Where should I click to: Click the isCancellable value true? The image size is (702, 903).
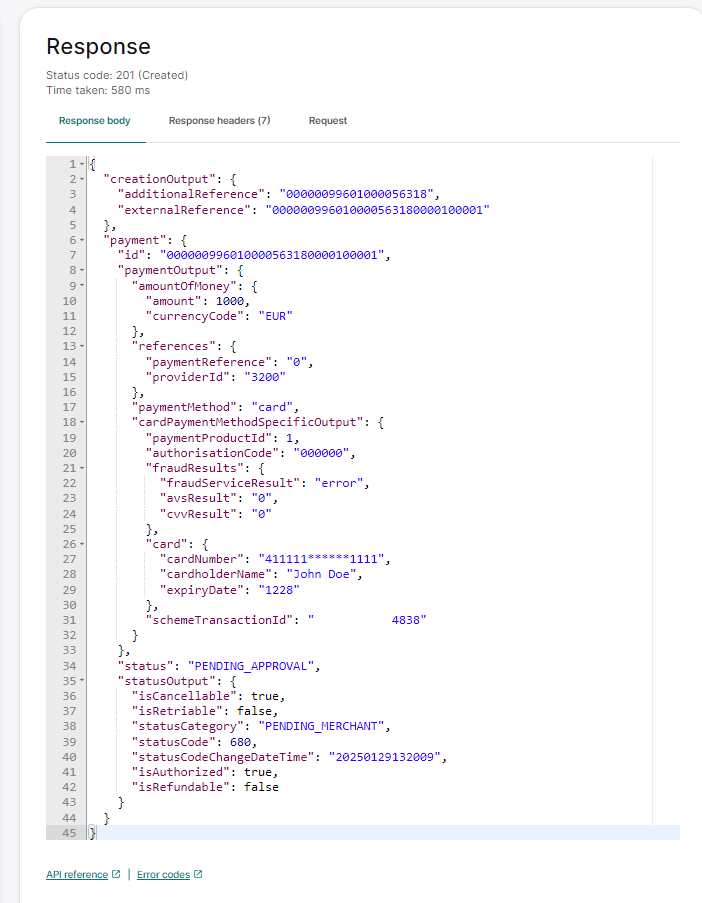coord(265,696)
